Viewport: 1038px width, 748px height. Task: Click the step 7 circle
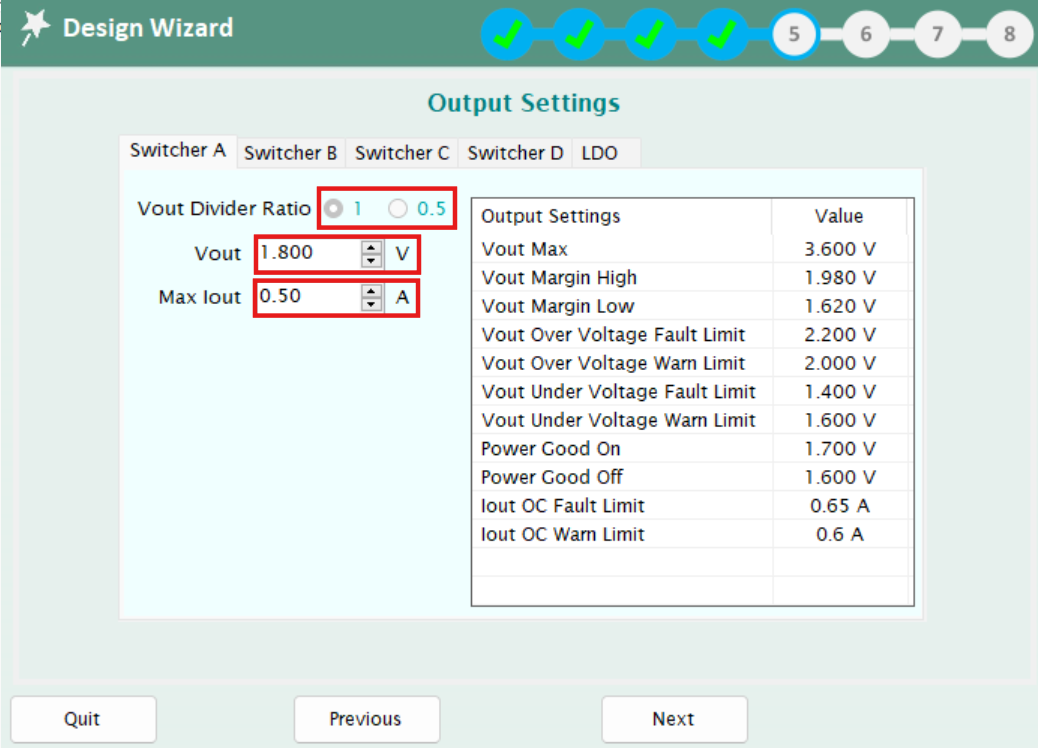click(x=937, y=34)
